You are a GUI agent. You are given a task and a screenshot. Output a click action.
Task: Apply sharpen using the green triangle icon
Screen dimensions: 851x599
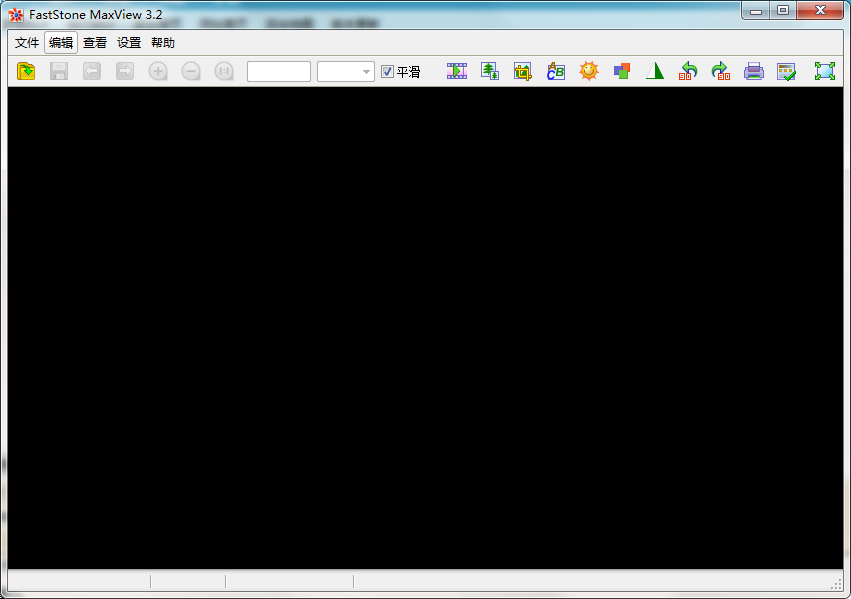pyautogui.click(x=655, y=71)
